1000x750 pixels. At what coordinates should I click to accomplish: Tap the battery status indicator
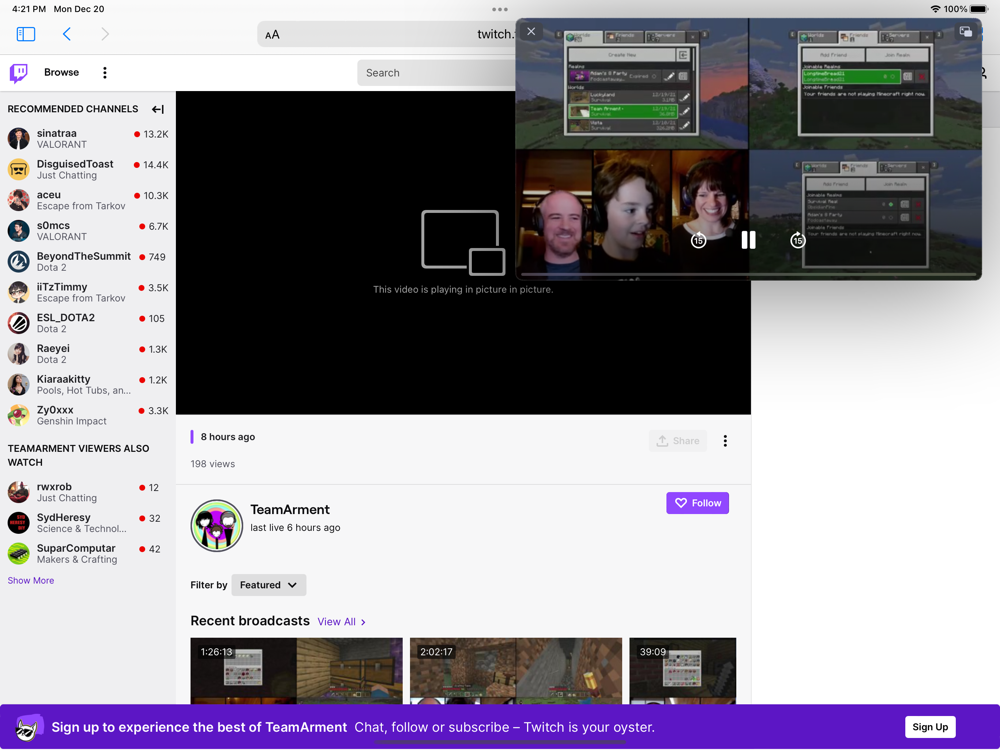click(x=979, y=9)
